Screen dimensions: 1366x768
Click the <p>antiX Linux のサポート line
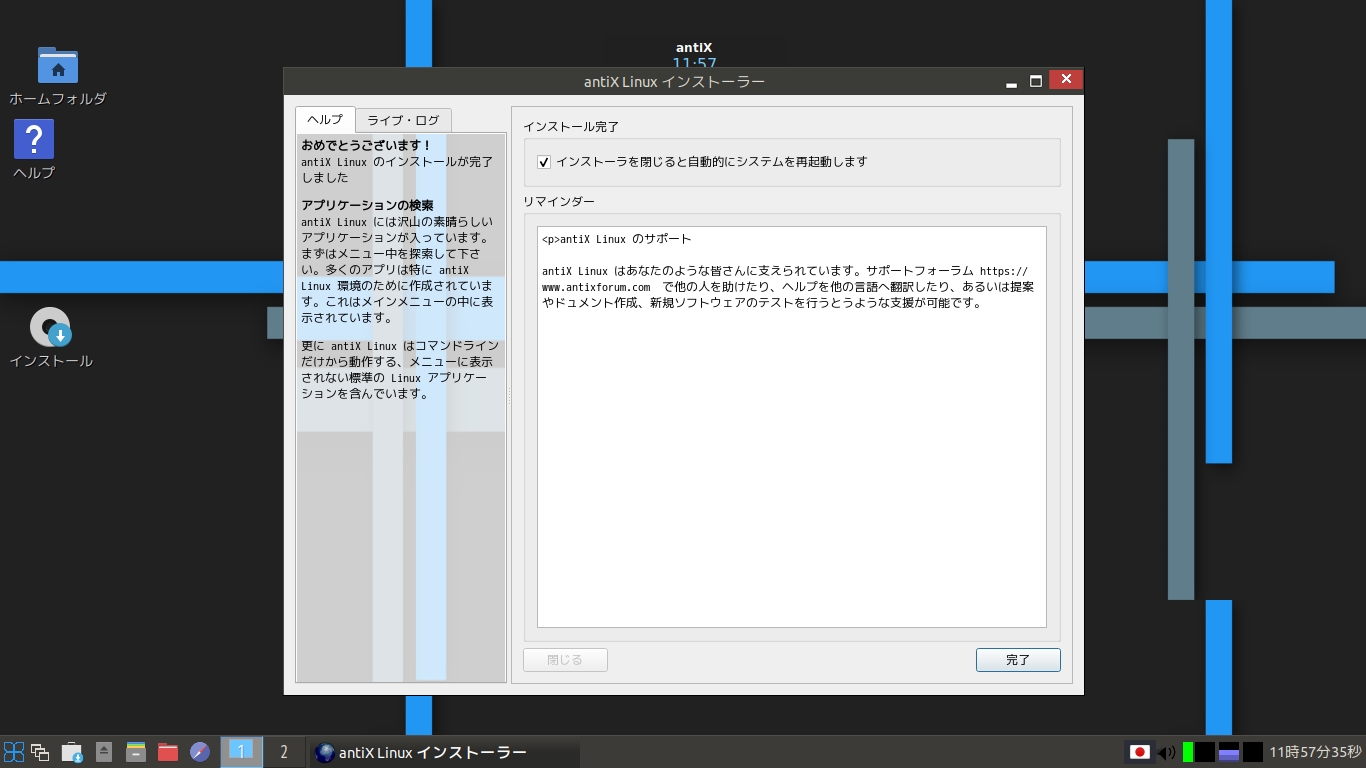pos(616,240)
